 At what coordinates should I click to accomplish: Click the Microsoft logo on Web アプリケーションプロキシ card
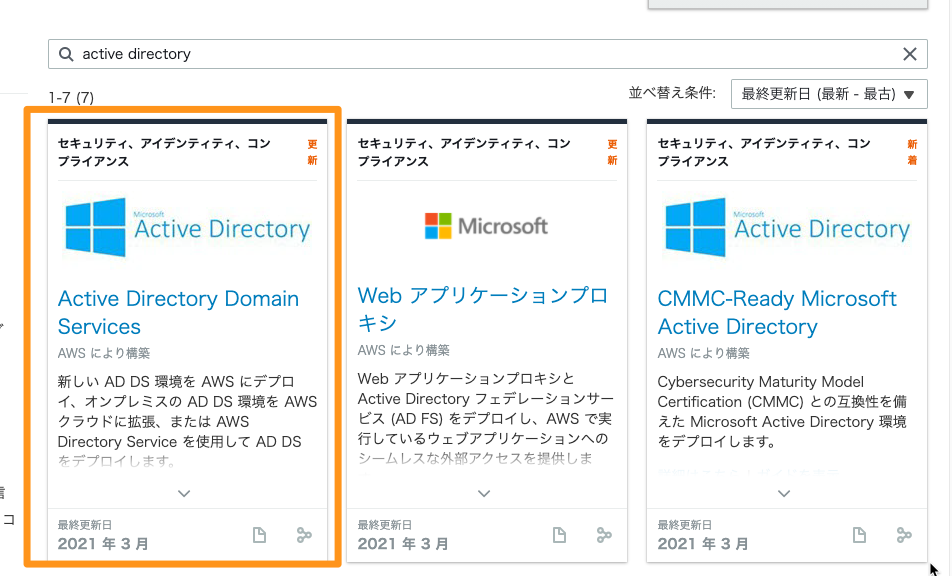pyautogui.click(x=486, y=226)
